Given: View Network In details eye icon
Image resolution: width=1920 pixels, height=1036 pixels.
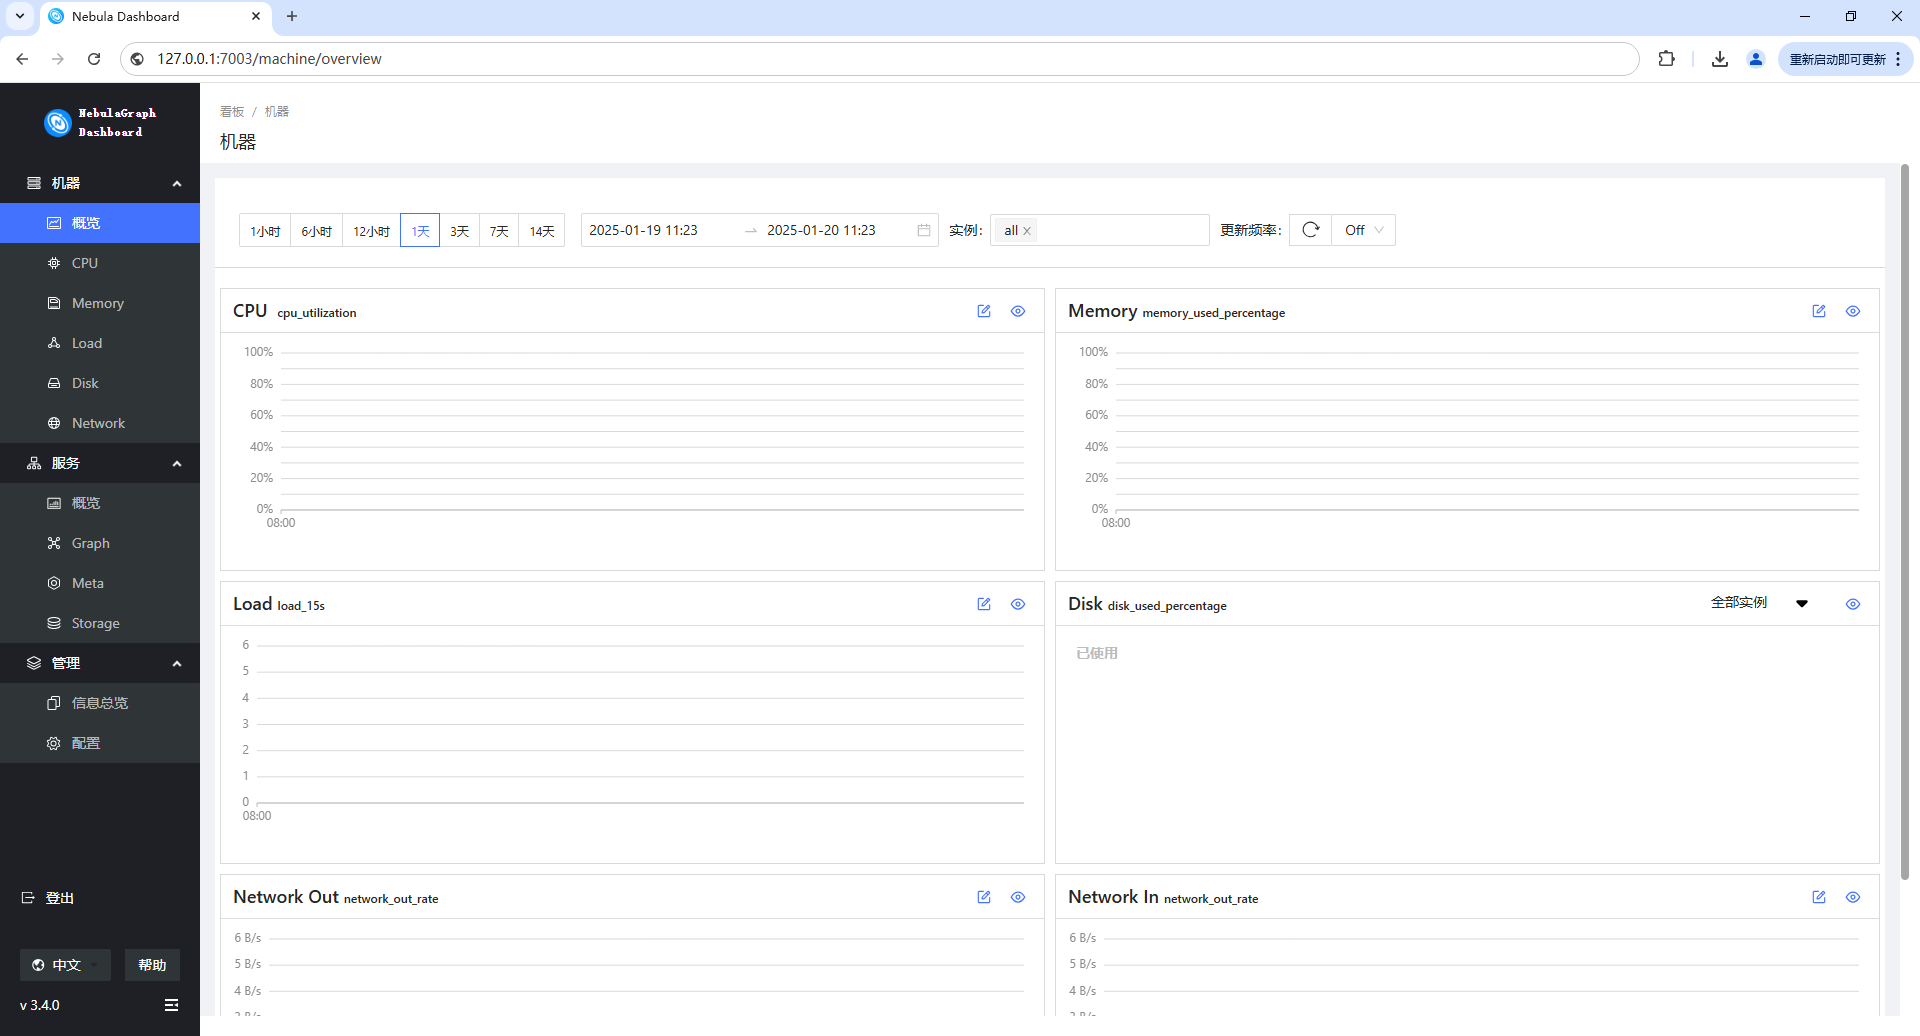Looking at the screenshot, I should [x=1853, y=897].
